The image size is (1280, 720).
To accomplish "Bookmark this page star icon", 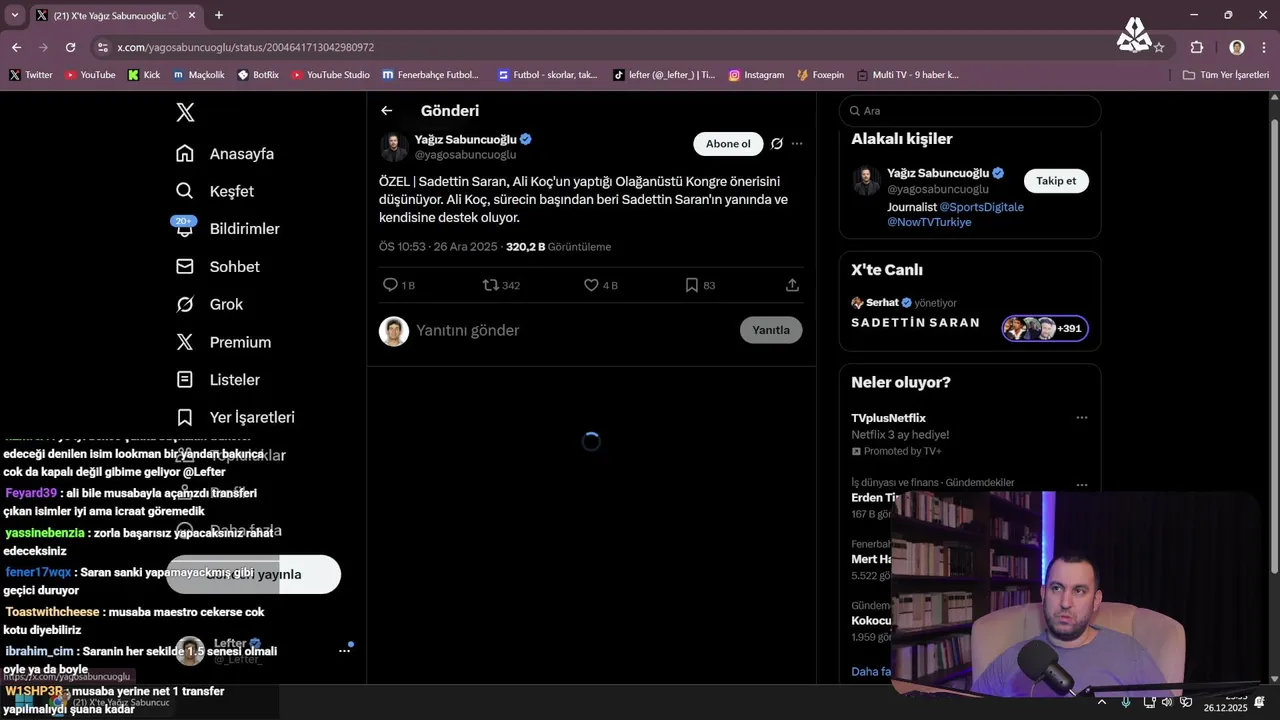I will [x=1159, y=47].
